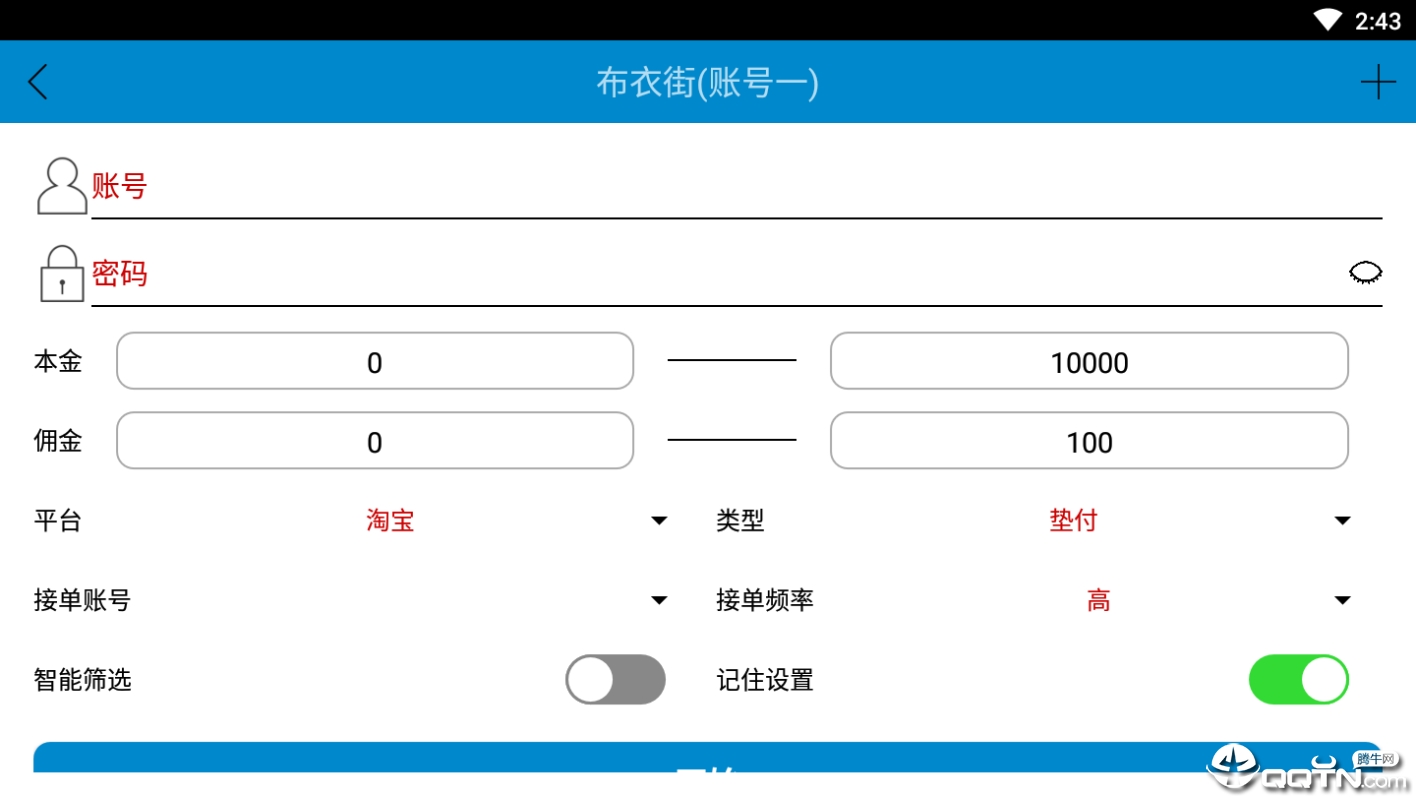
Task: Focus the 账号 account input field
Action: (x=737, y=187)
